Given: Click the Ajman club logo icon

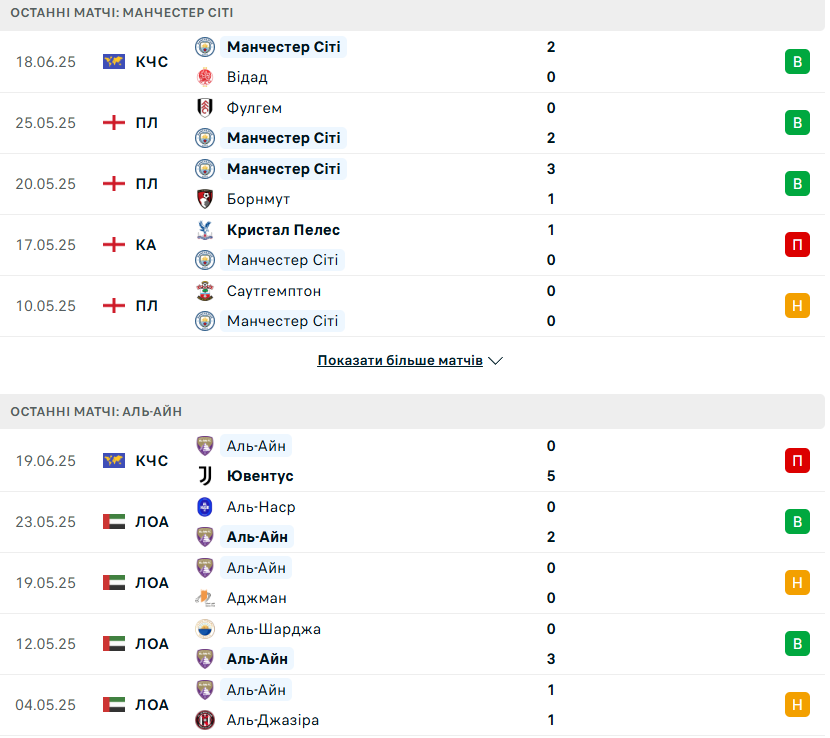Looking at the screenshot, I should point(205,598).
